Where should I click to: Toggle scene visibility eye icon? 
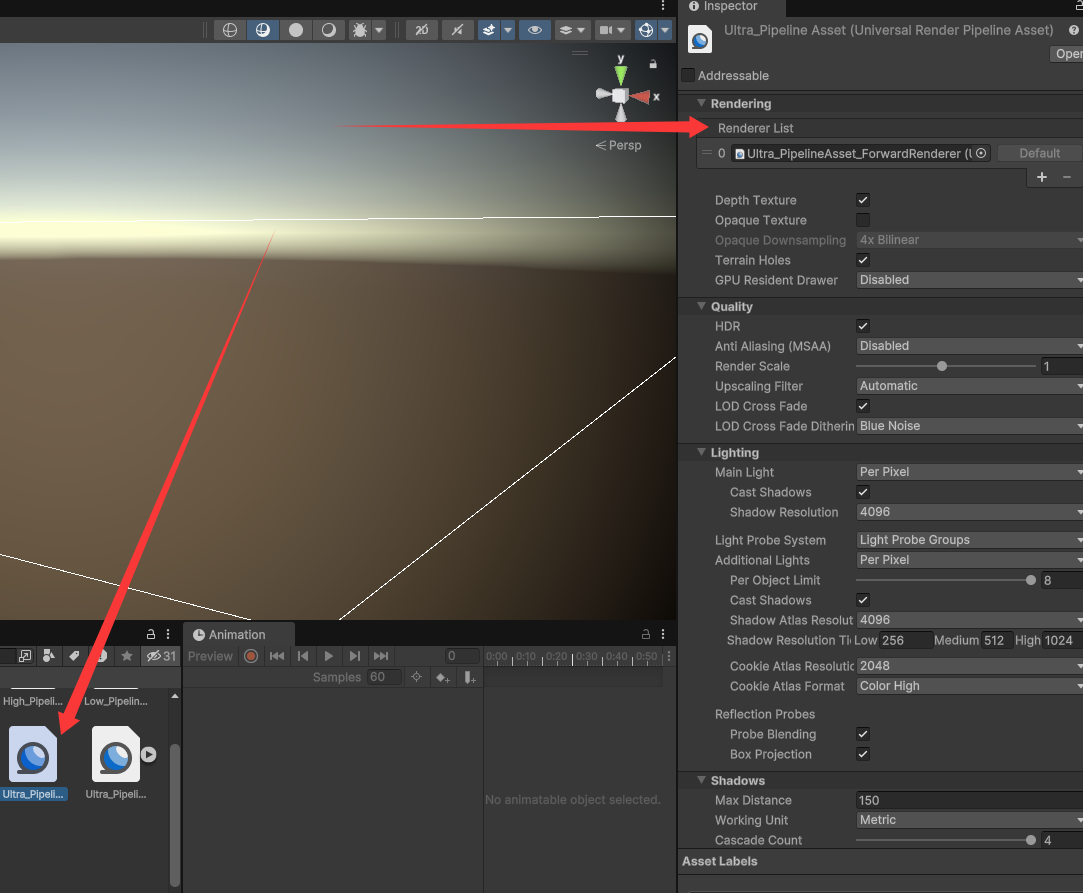point(535,30)
